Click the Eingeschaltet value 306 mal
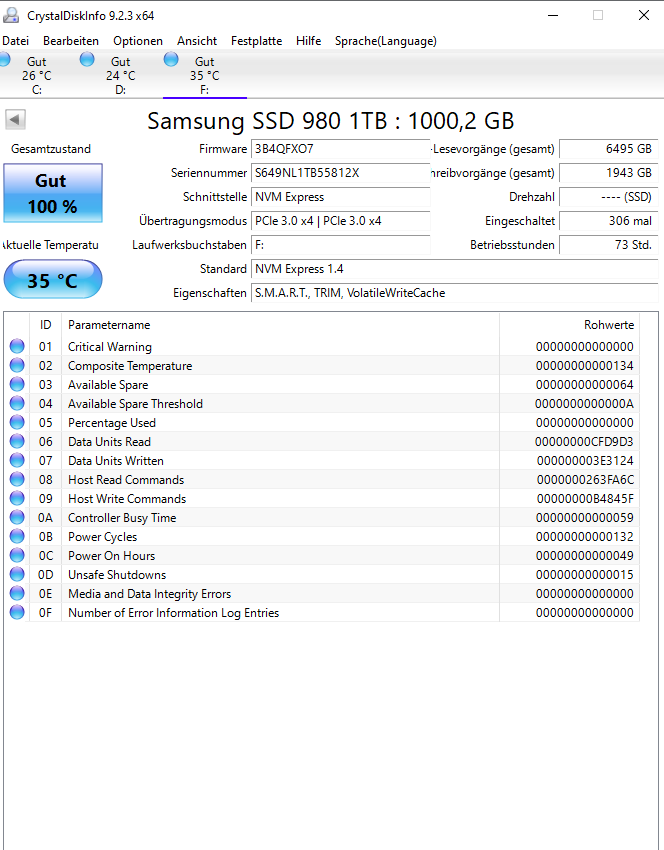Viewport: 664px width, 850px height. pyautogui.click(x=609, y=221)
